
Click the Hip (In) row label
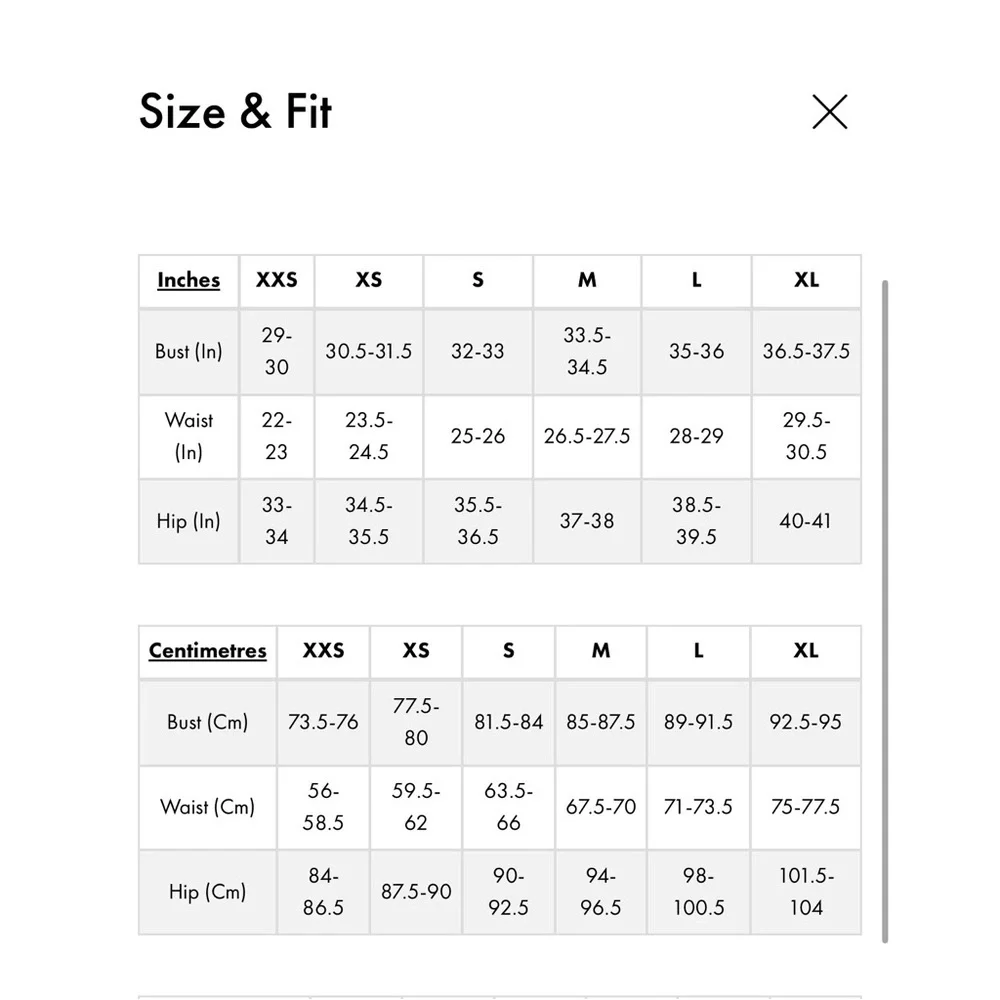188,521
